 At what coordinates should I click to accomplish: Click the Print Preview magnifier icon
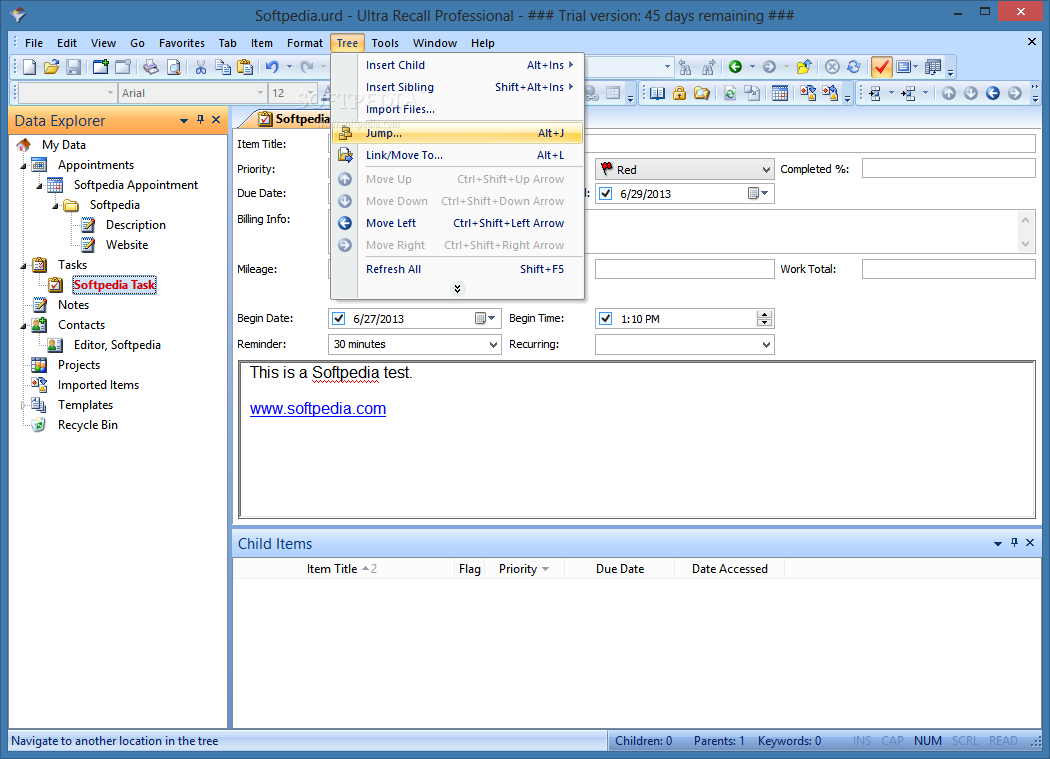[x=173, y=67]
